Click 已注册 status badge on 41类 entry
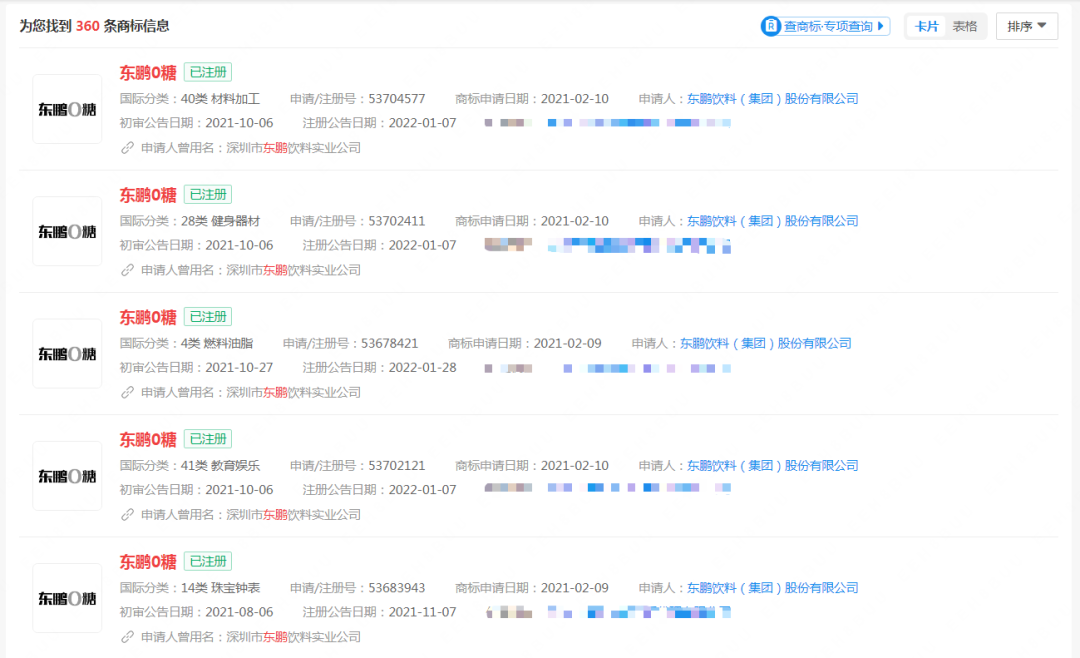This screenshot has height=658, width=1080. (208, 439)
